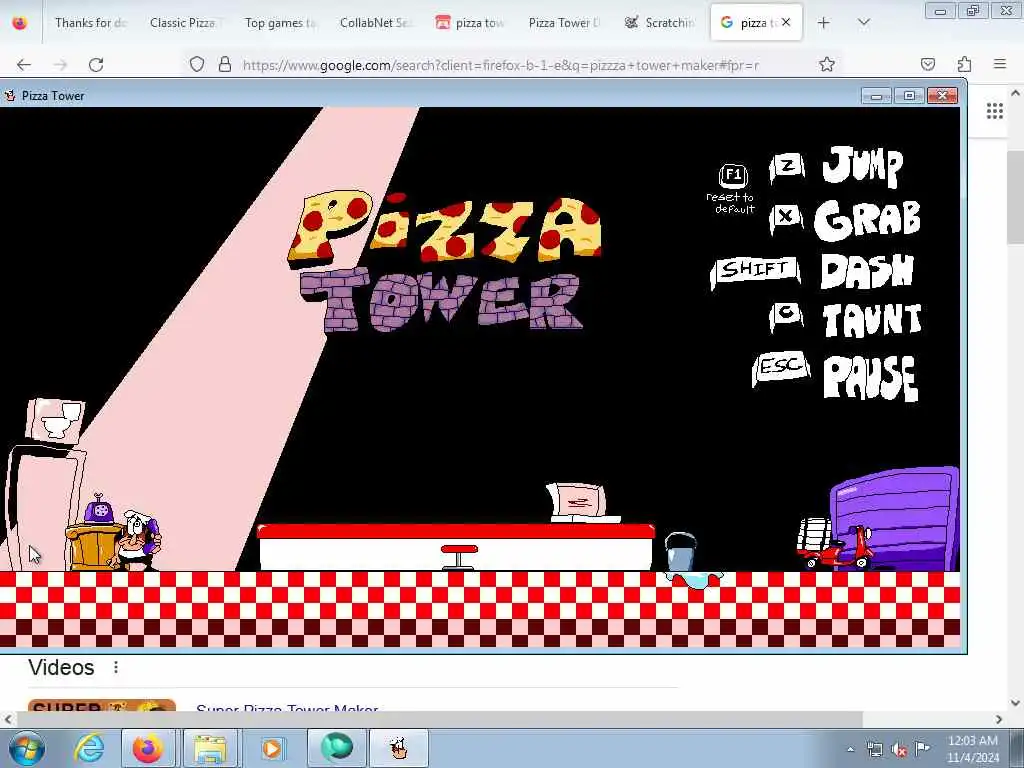Click the muted volume tray icon
This screenshot has width=1024, height=768.
pos(899,750)
